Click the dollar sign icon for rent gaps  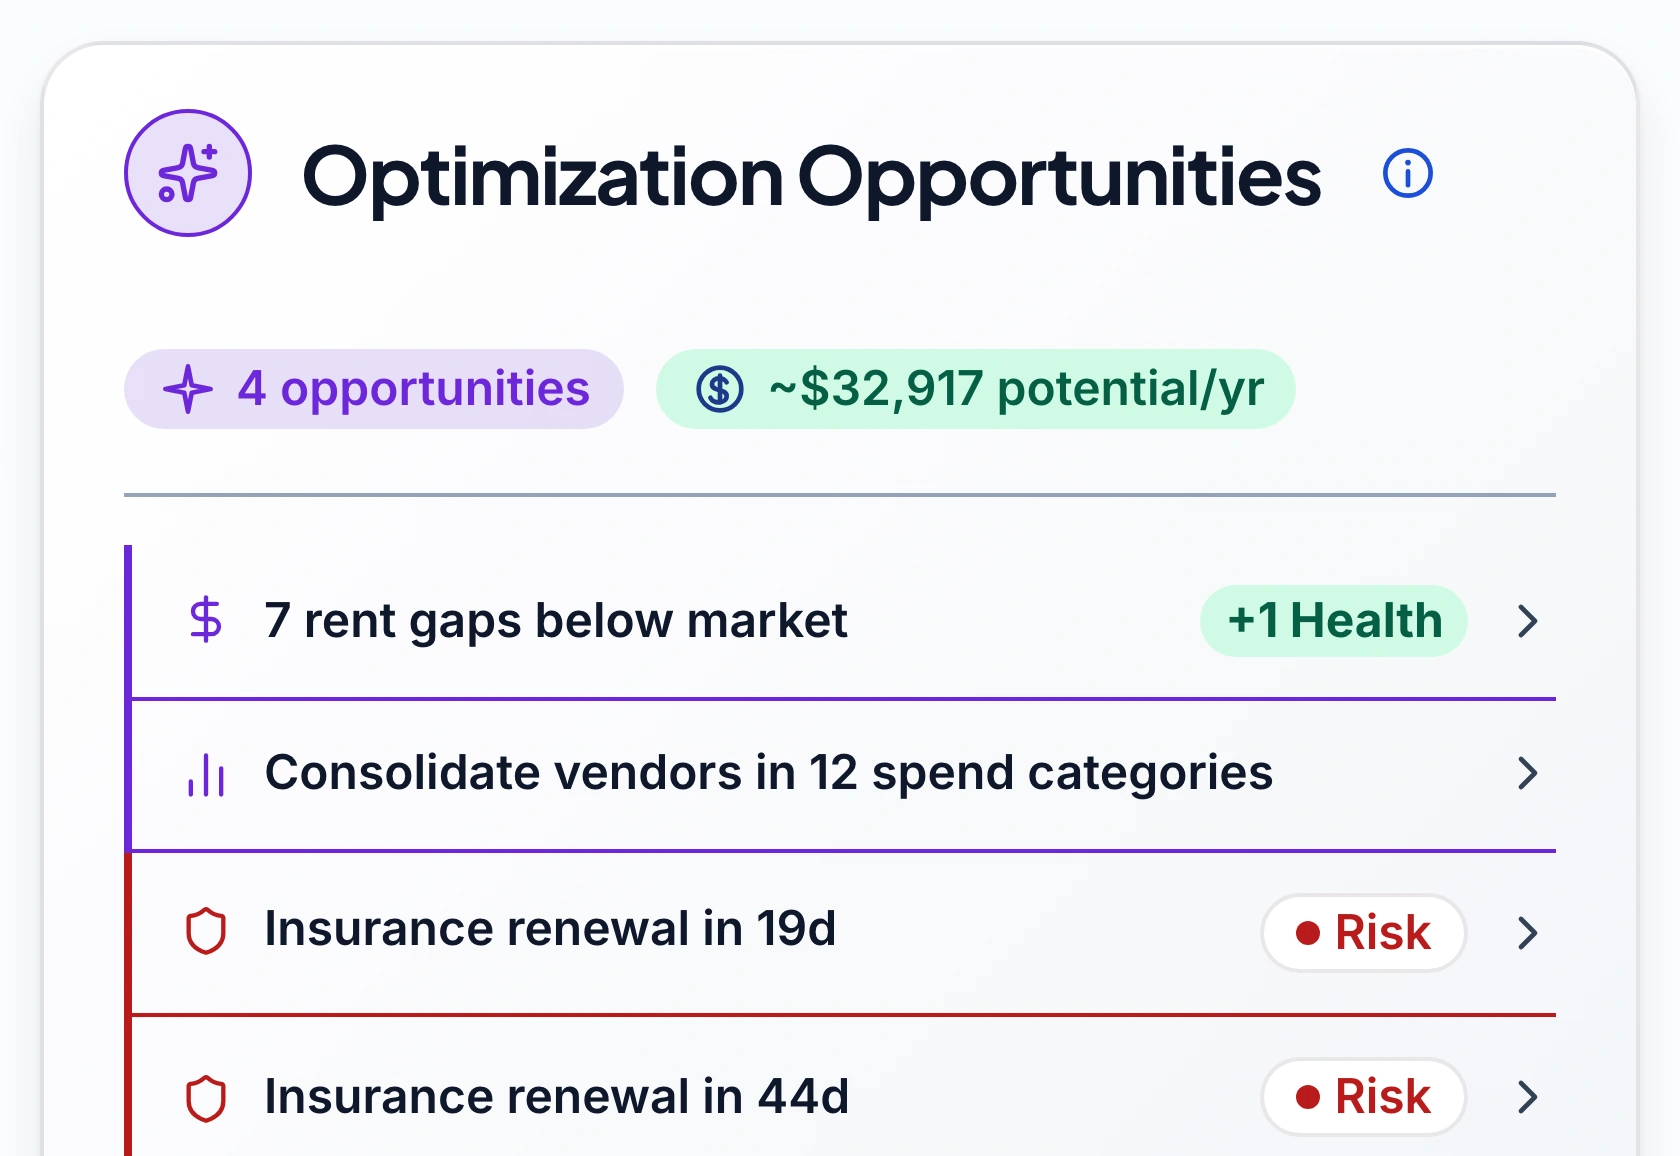[x=206, y=620]
